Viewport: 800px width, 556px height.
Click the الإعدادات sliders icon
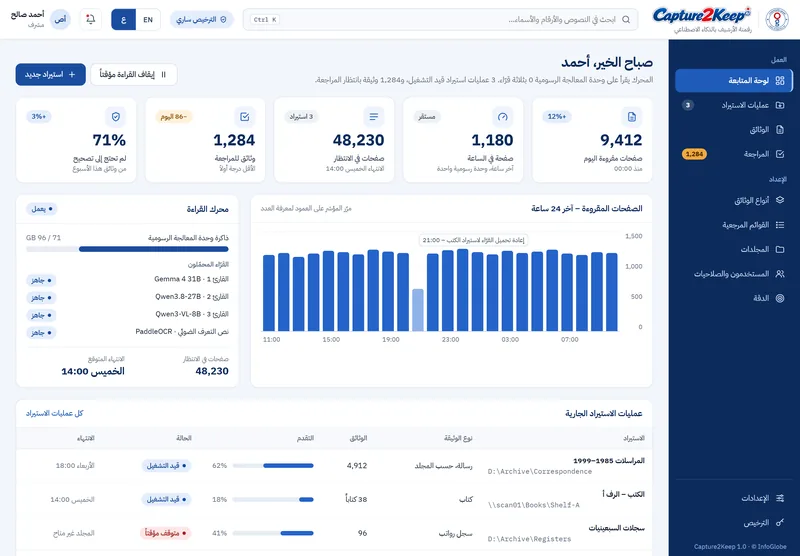coord(780,498)
